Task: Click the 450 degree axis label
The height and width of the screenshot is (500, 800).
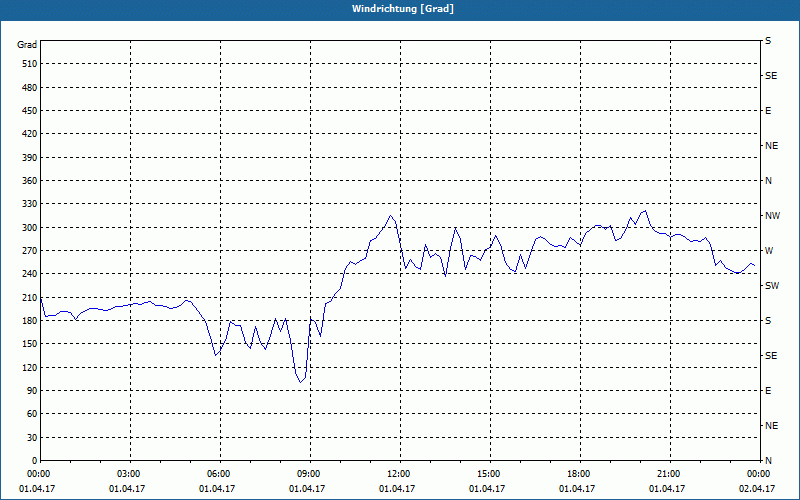Action: pos(30,111)
